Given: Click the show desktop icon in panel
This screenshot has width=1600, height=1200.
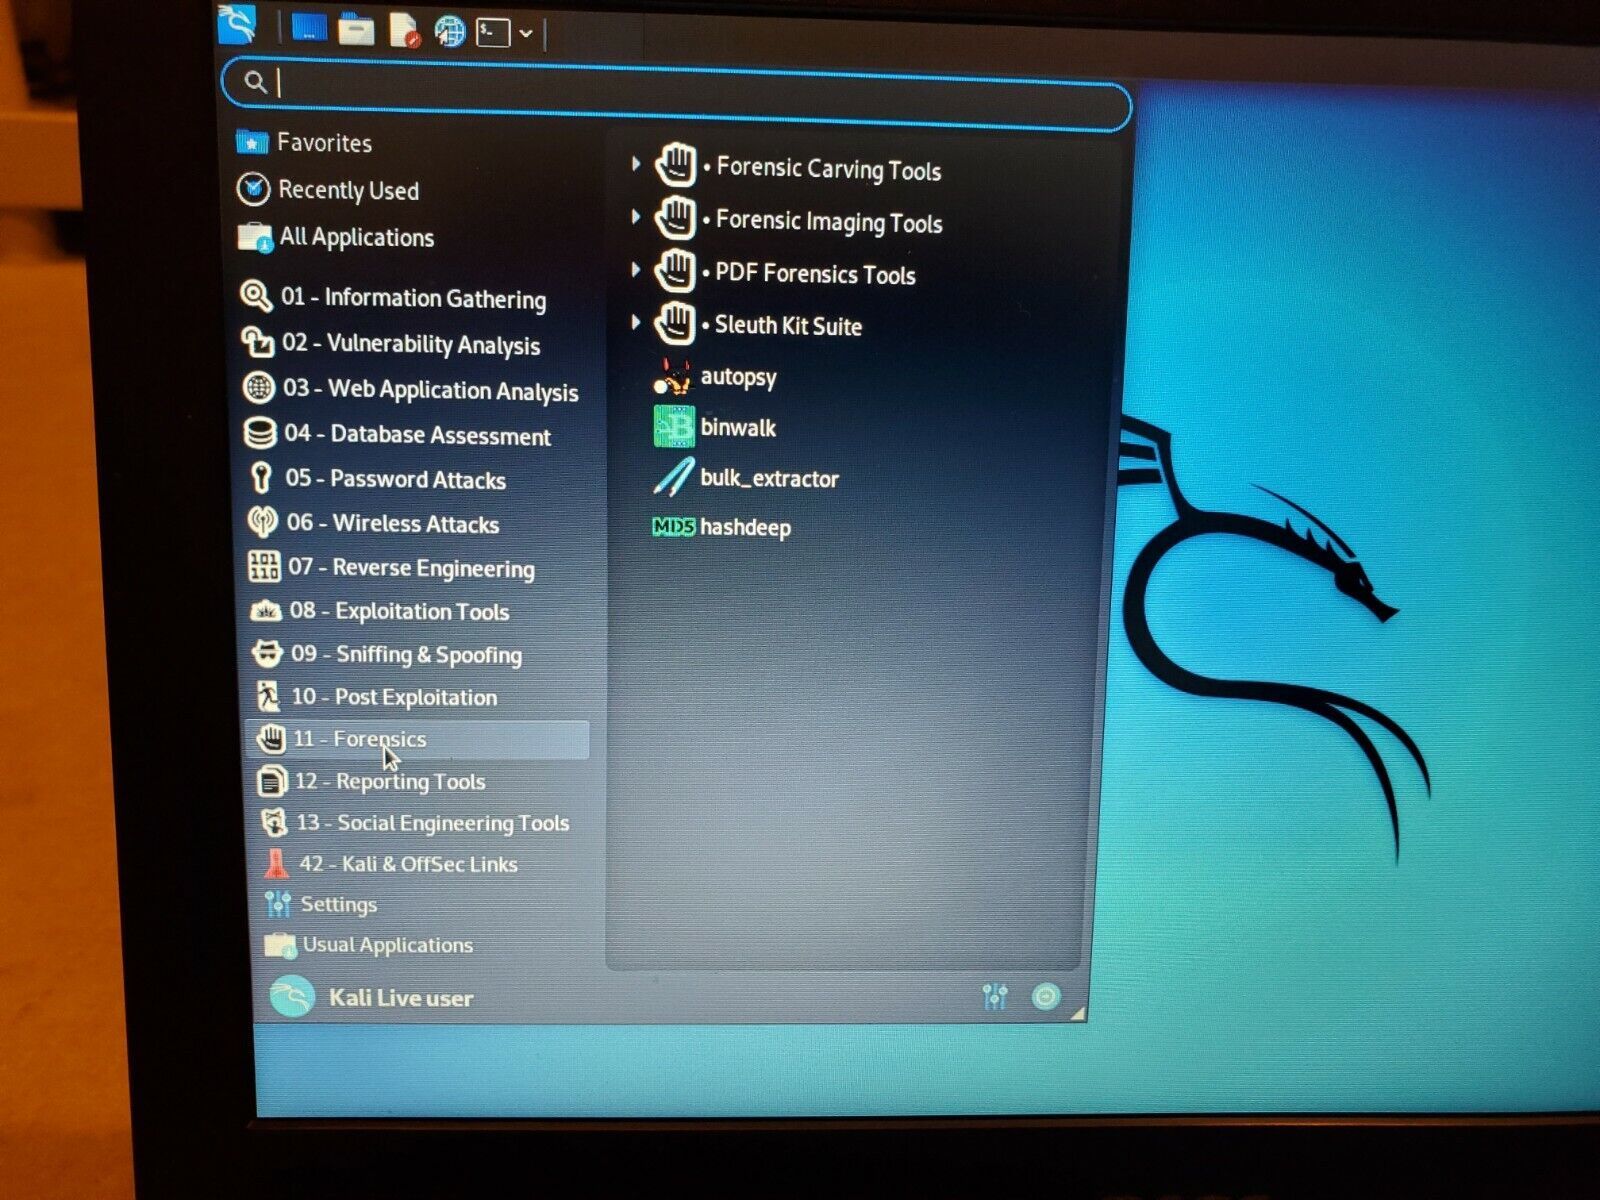Looking at the screenshot, I should click(309, 28).
